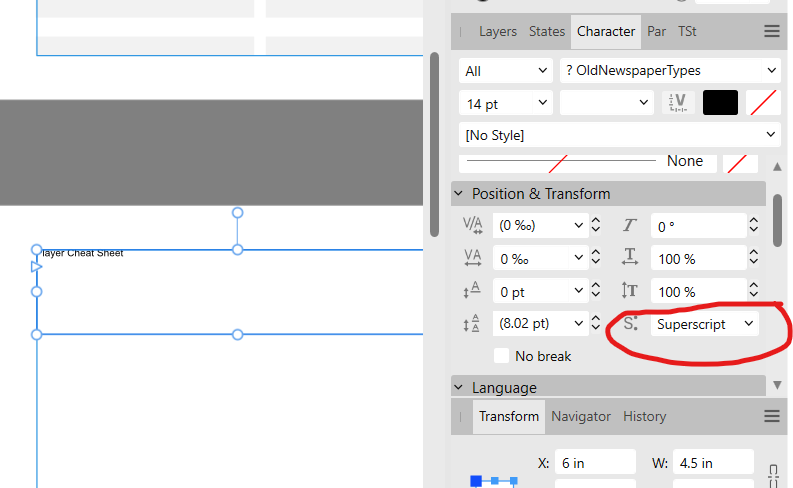
Task: Click the baseline shift stepper arrows
Action: pos(596,291)
